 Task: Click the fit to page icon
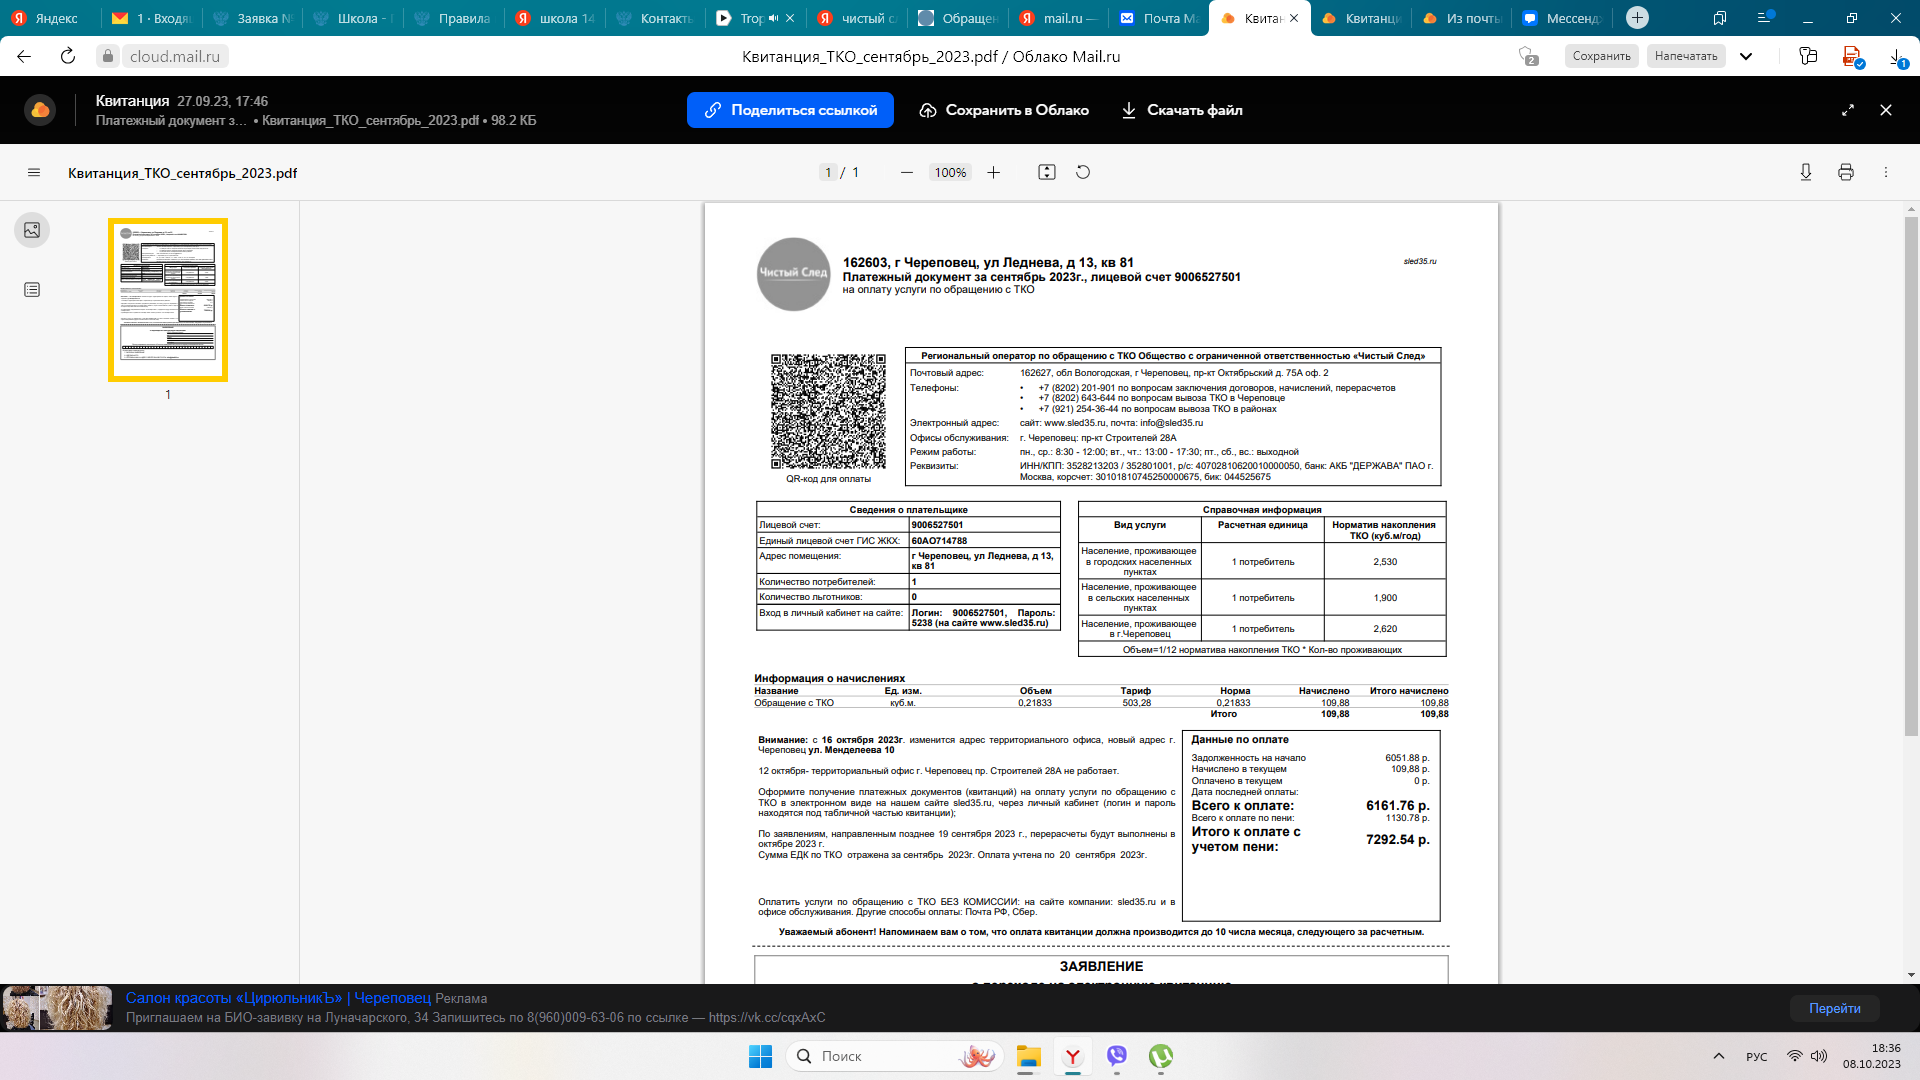tap(1047, 172)
